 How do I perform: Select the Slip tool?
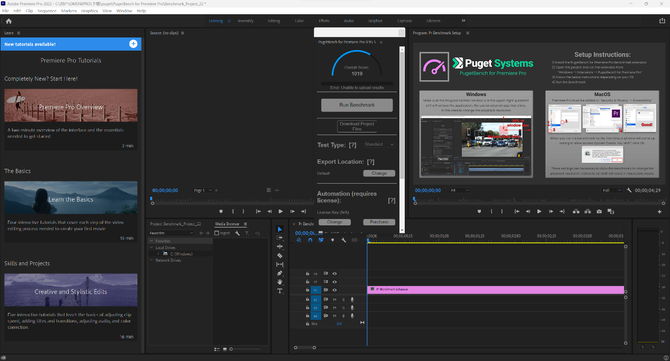[x=280, y=264]
